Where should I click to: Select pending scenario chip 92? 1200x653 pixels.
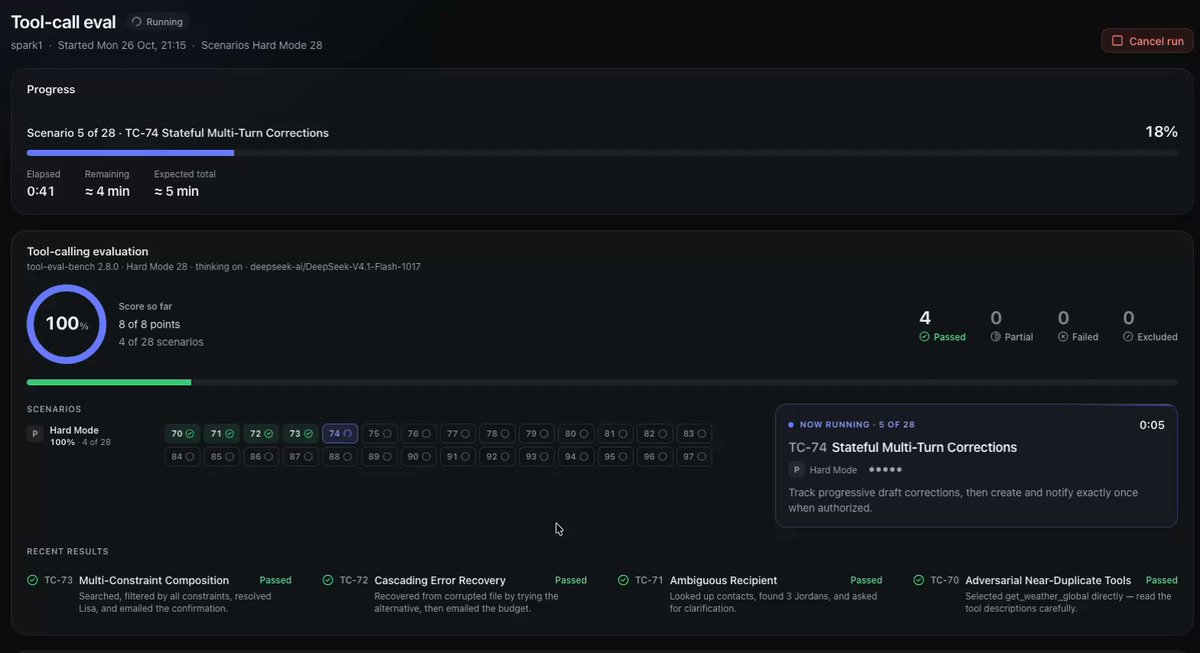click(497, 457)
